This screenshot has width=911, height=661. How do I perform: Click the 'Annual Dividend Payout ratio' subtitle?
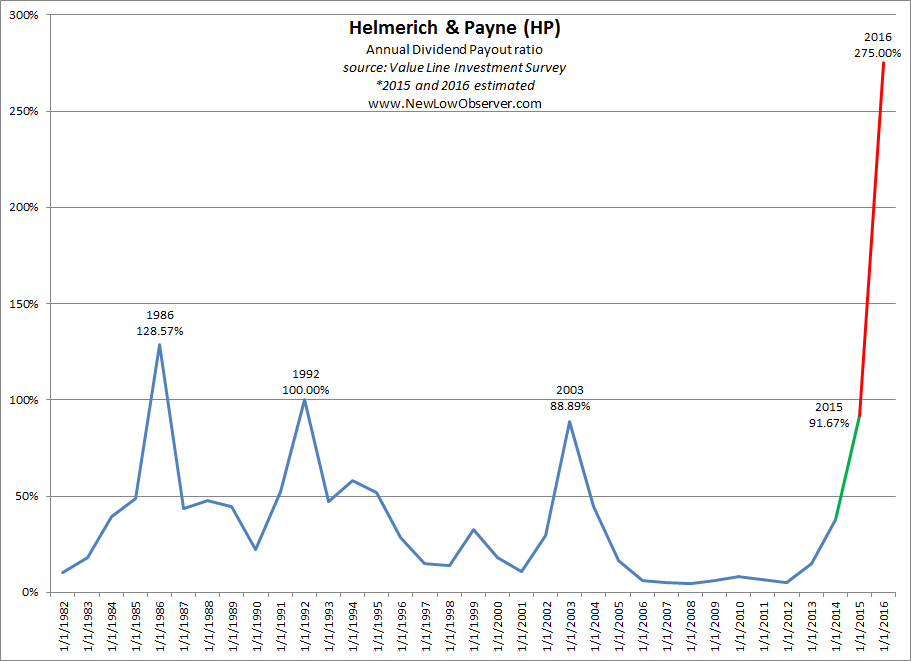coord(454,49)
